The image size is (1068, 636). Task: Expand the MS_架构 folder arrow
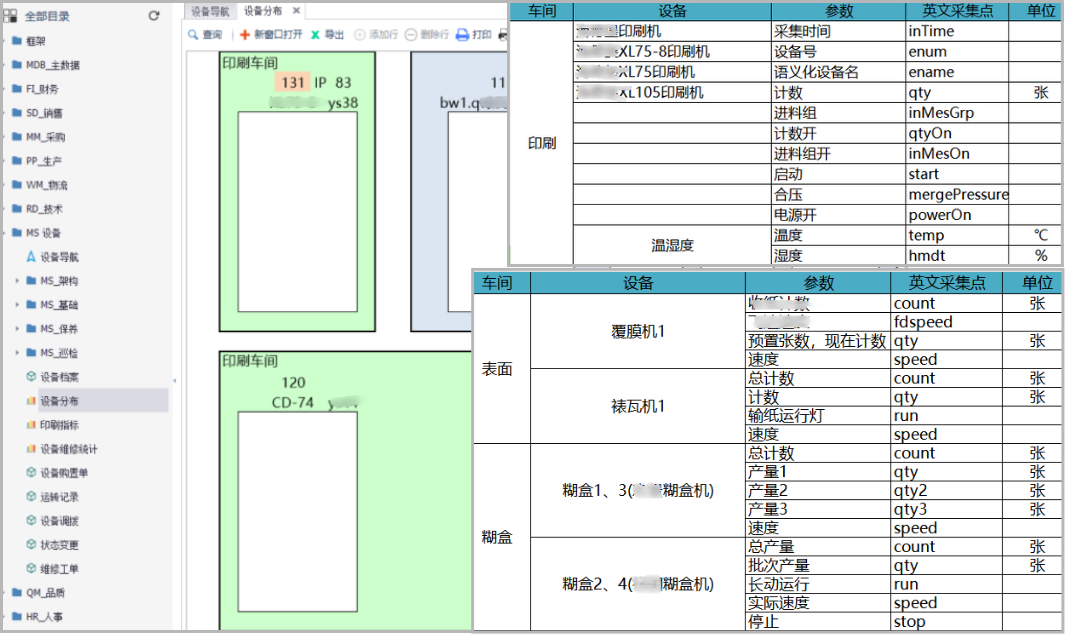pyautogui.click(x=17, y=281)
